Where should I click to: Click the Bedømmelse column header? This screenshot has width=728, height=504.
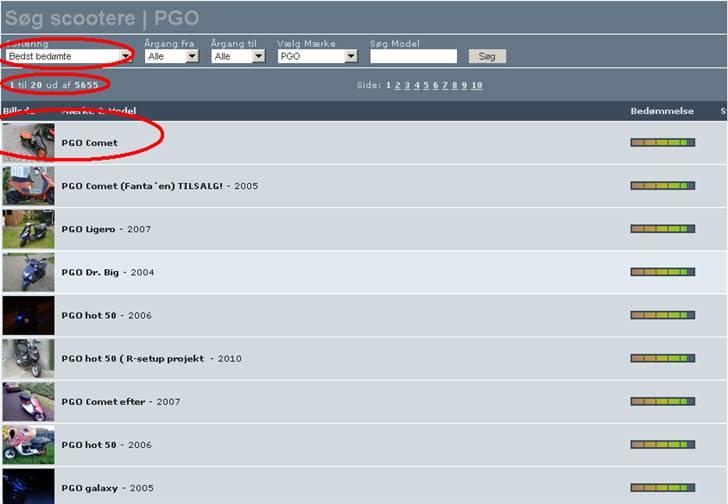(x=662, y=111)
